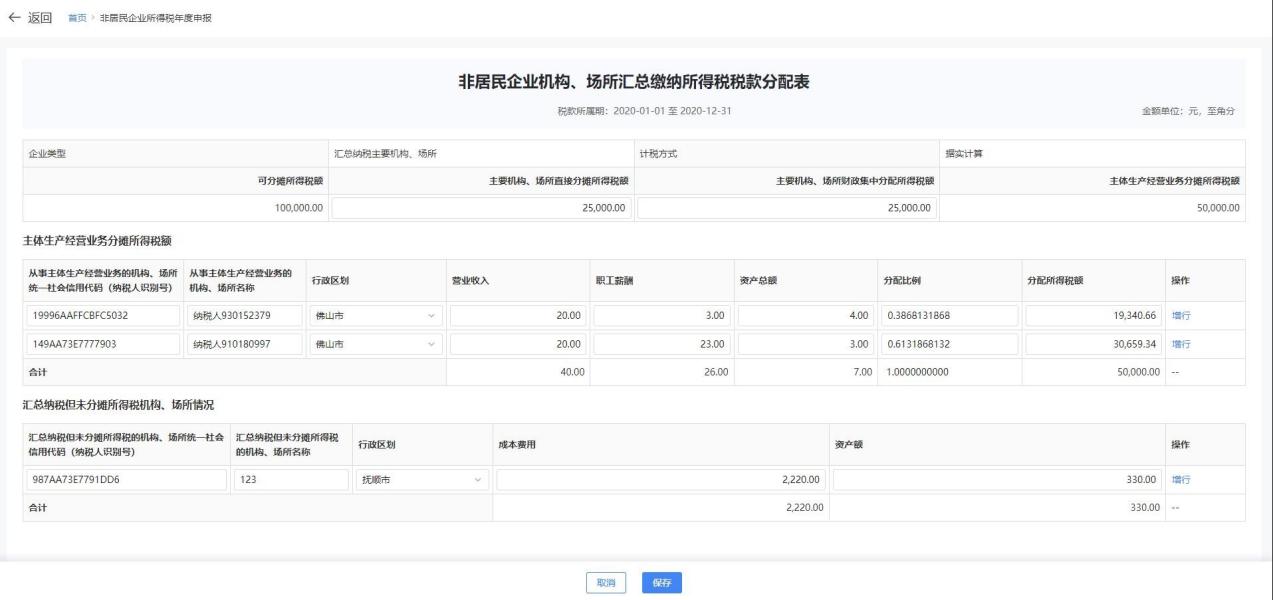Edit 资产总额 field in row 纳税人910180997

tap(805, 344)
